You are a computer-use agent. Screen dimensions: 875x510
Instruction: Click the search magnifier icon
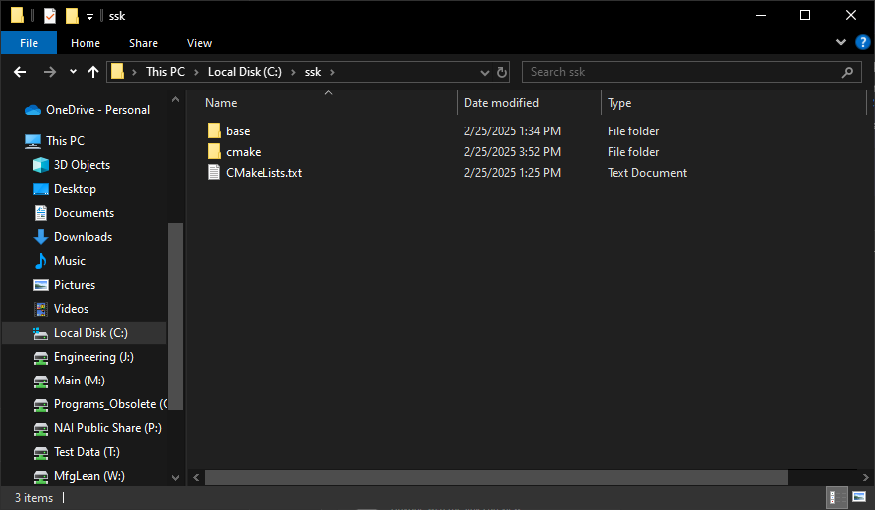(847, 72)
